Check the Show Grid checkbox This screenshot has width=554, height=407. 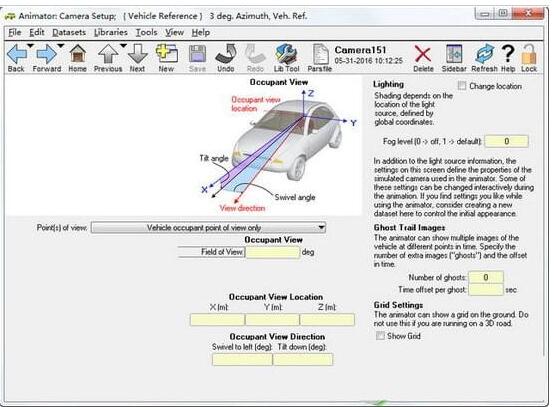[x=380, y=336]
